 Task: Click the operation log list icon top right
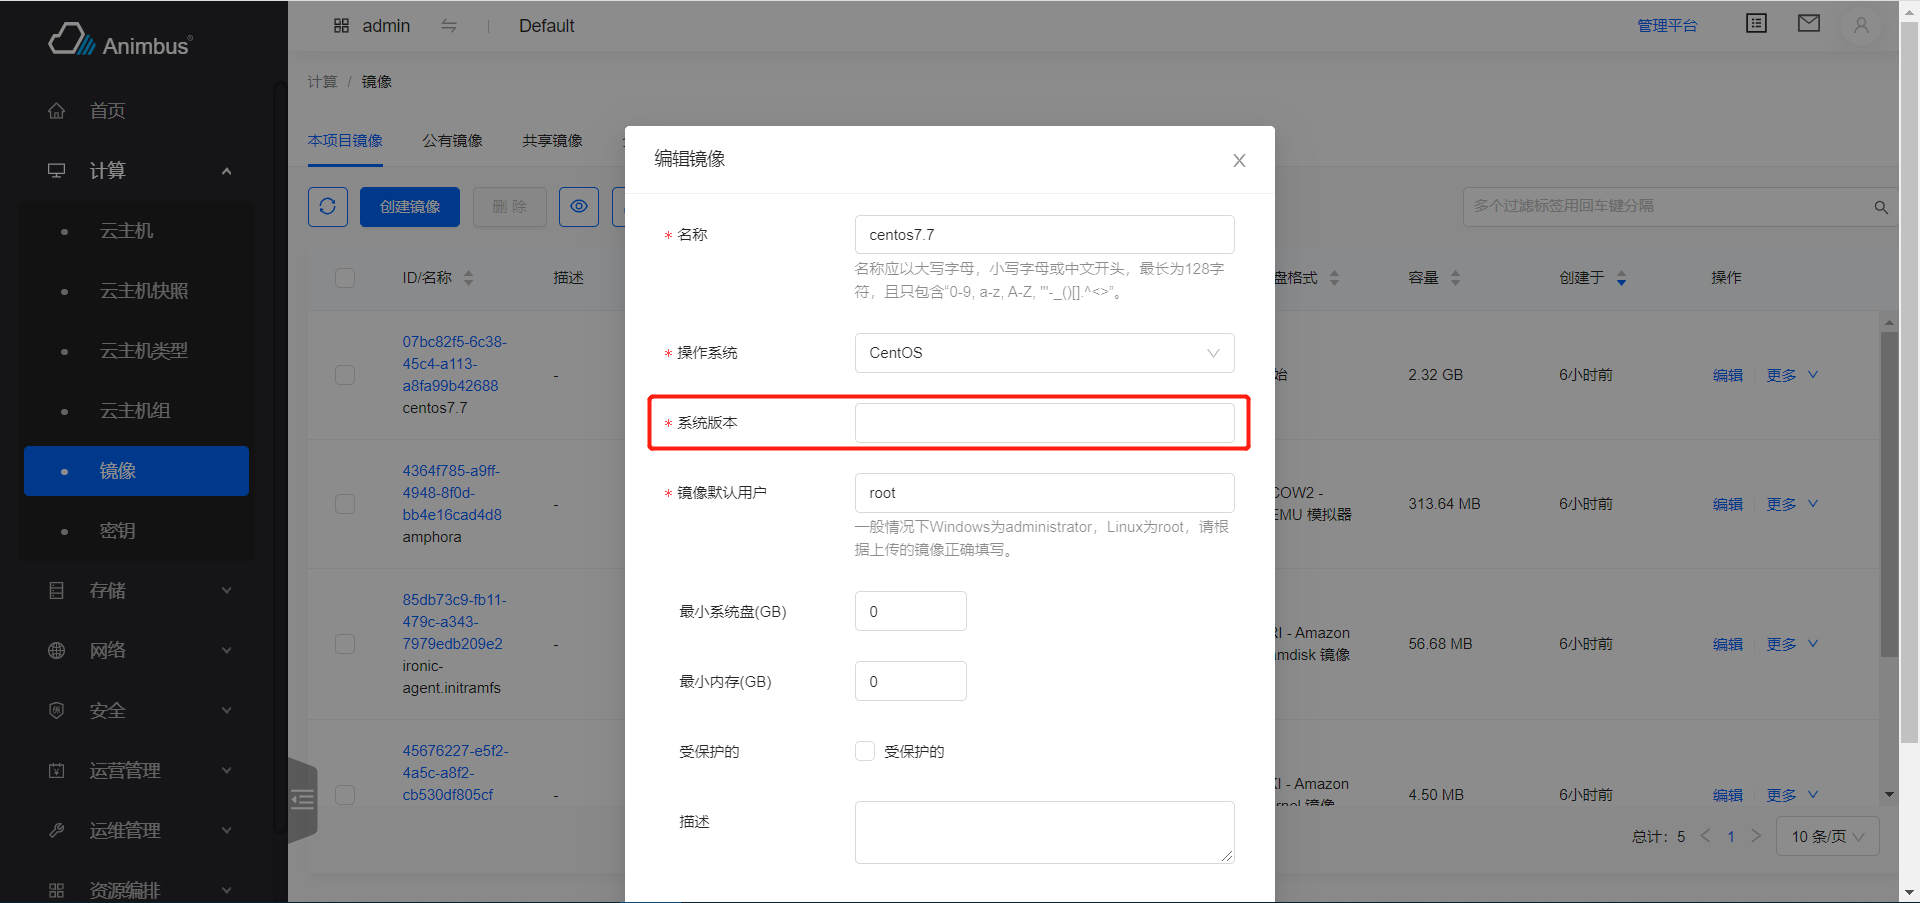[1756, 22]
